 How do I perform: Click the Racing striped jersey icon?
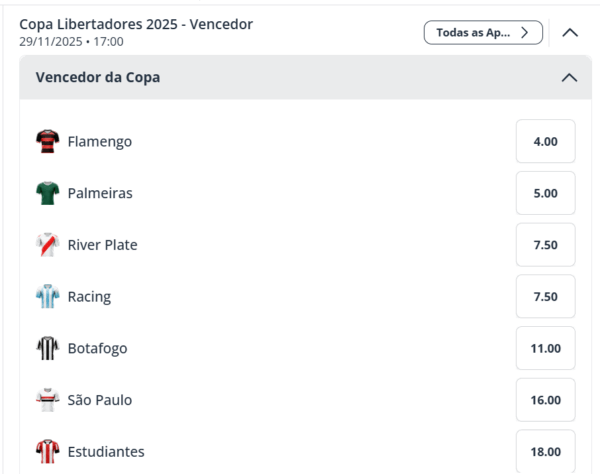point(47,296)
